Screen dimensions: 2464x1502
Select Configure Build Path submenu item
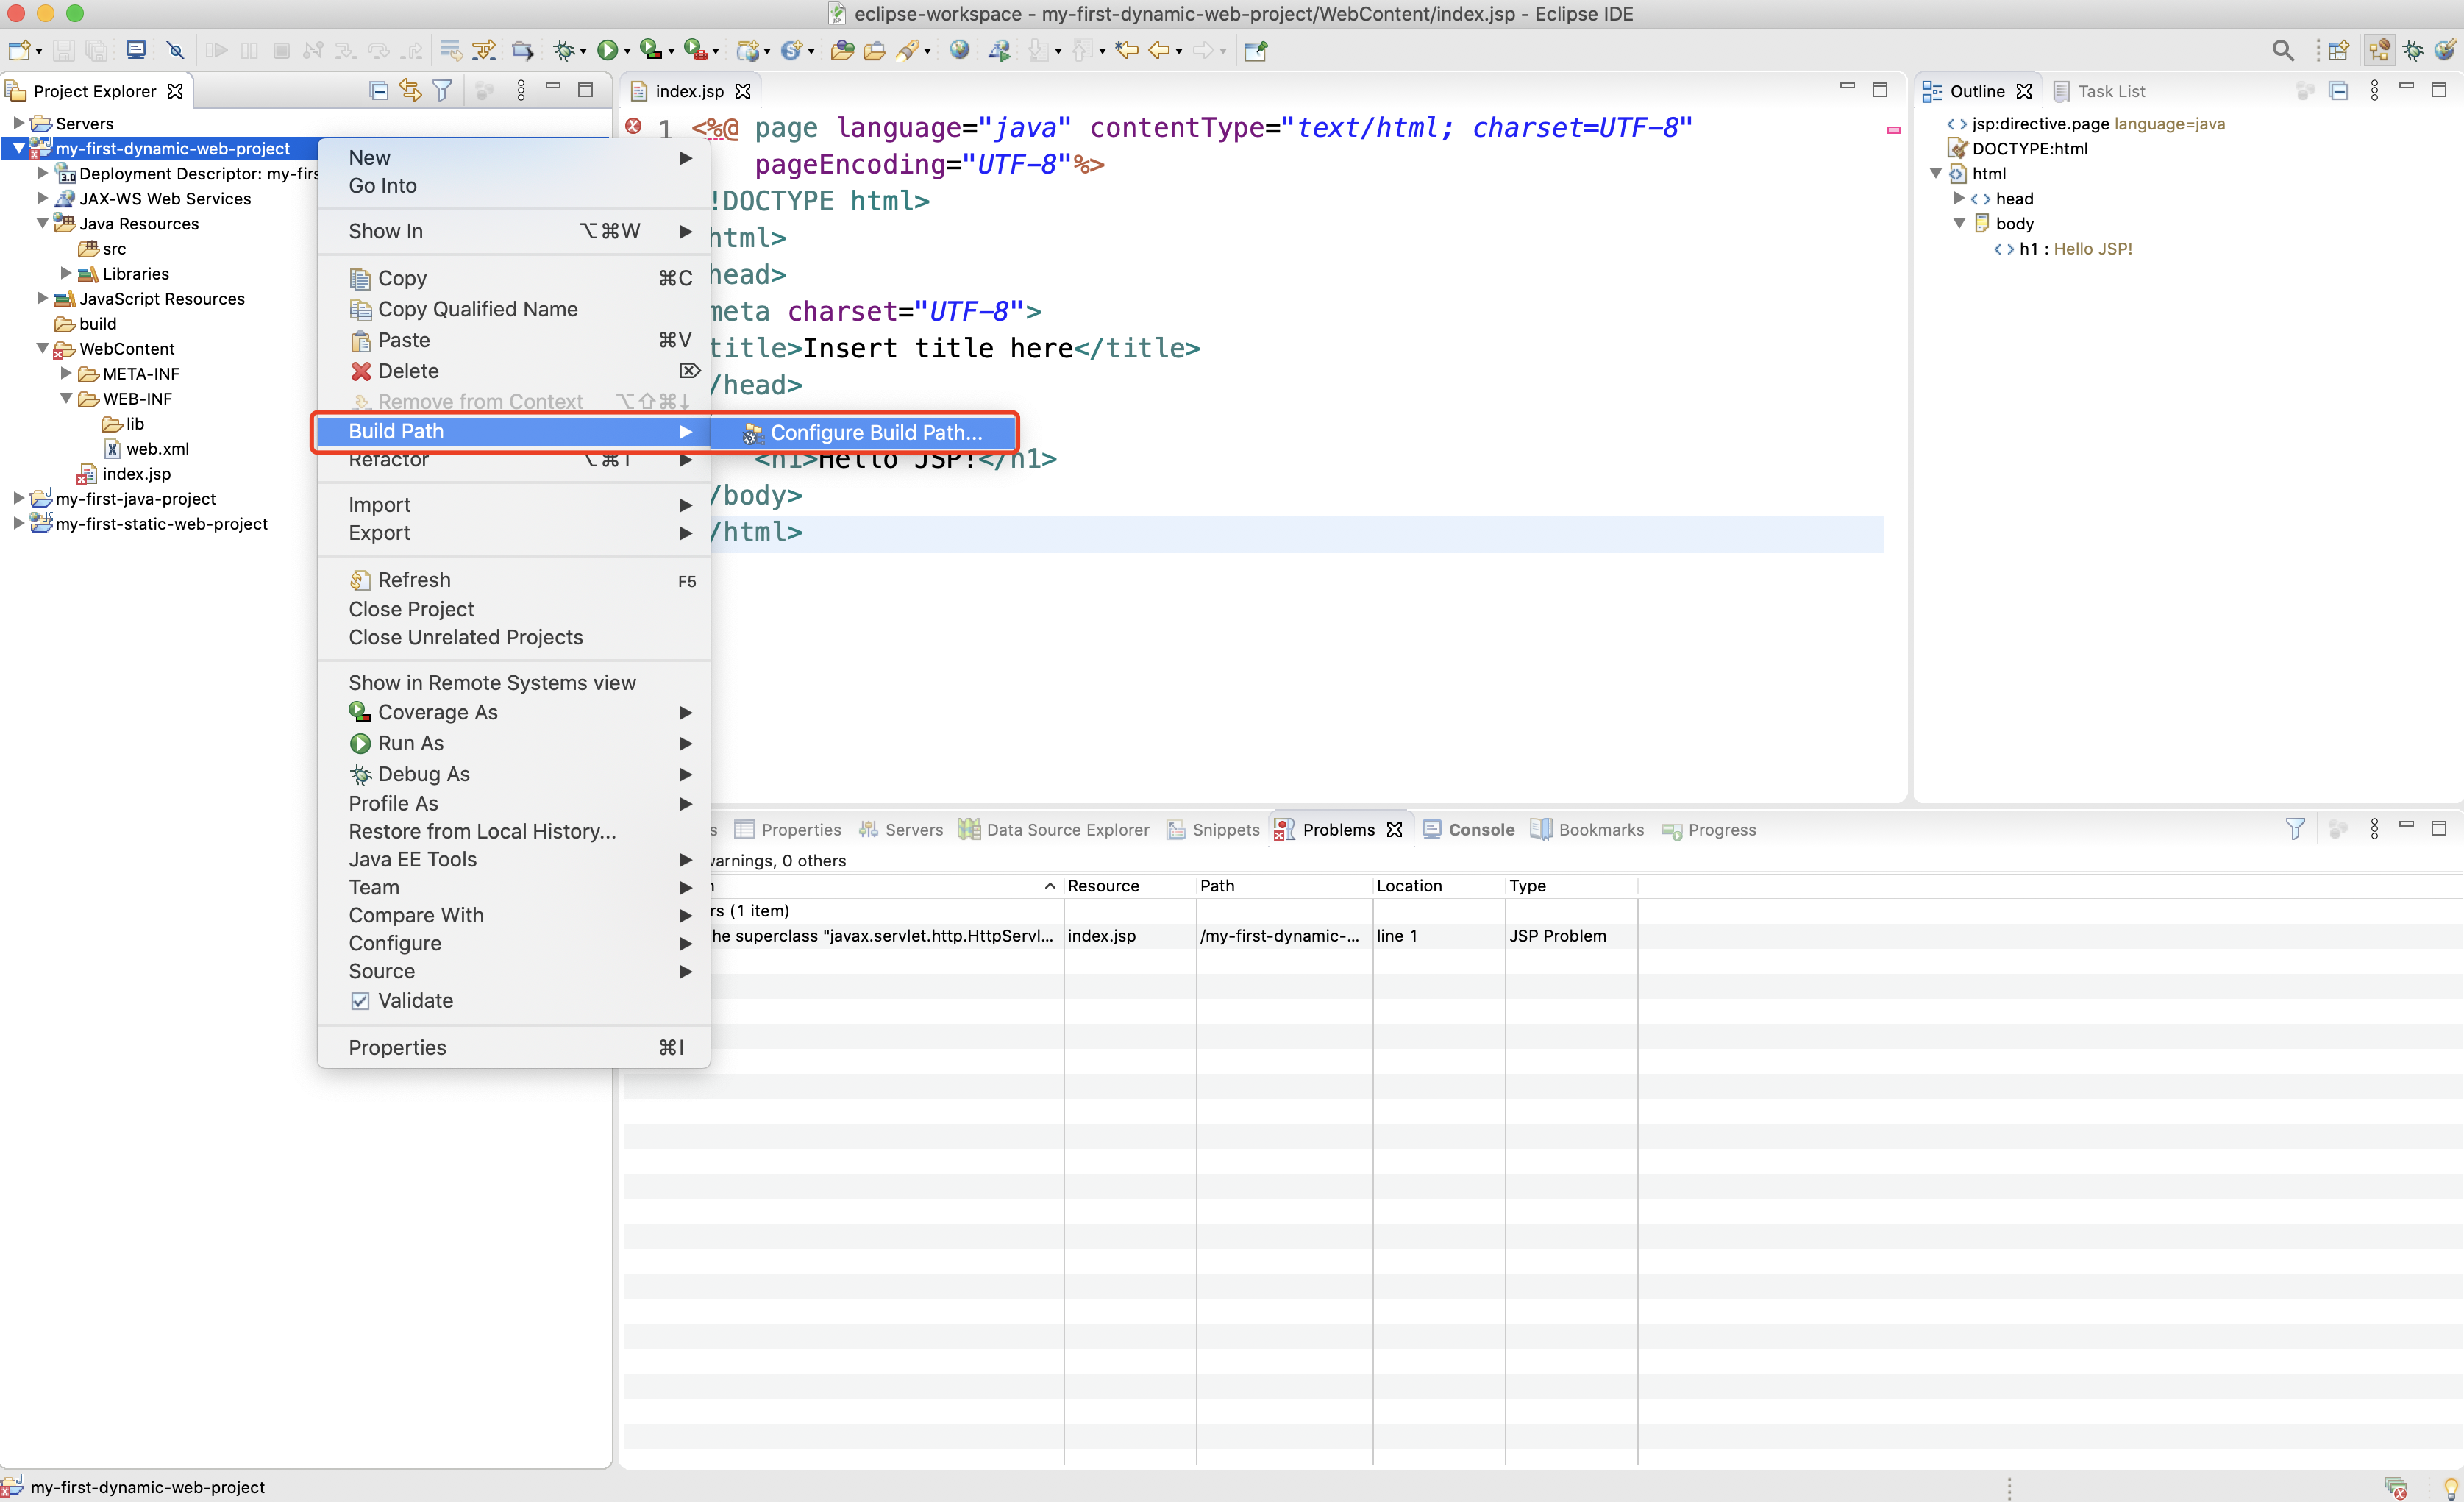tap(864, 433)
